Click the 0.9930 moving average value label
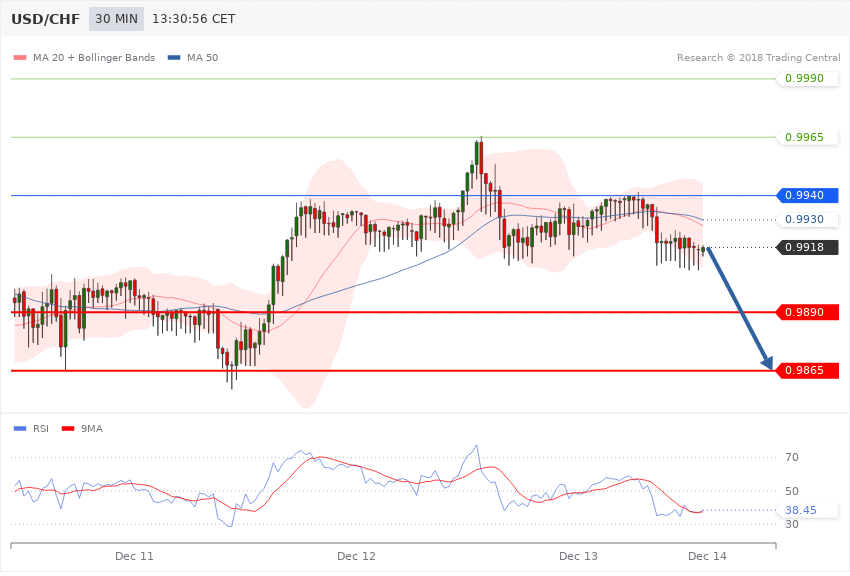The width and height of the screenshot is (850, 576). [808, 219]
